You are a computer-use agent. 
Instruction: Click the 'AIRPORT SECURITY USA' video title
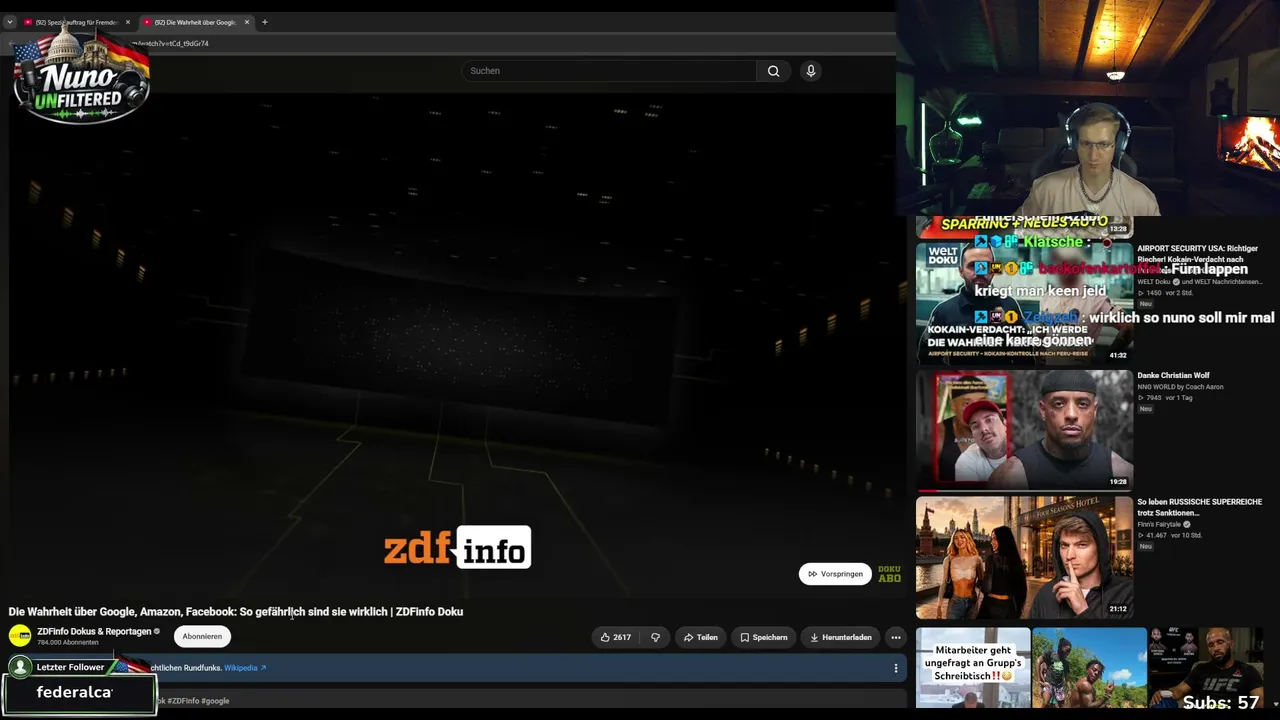[1198, 254]
